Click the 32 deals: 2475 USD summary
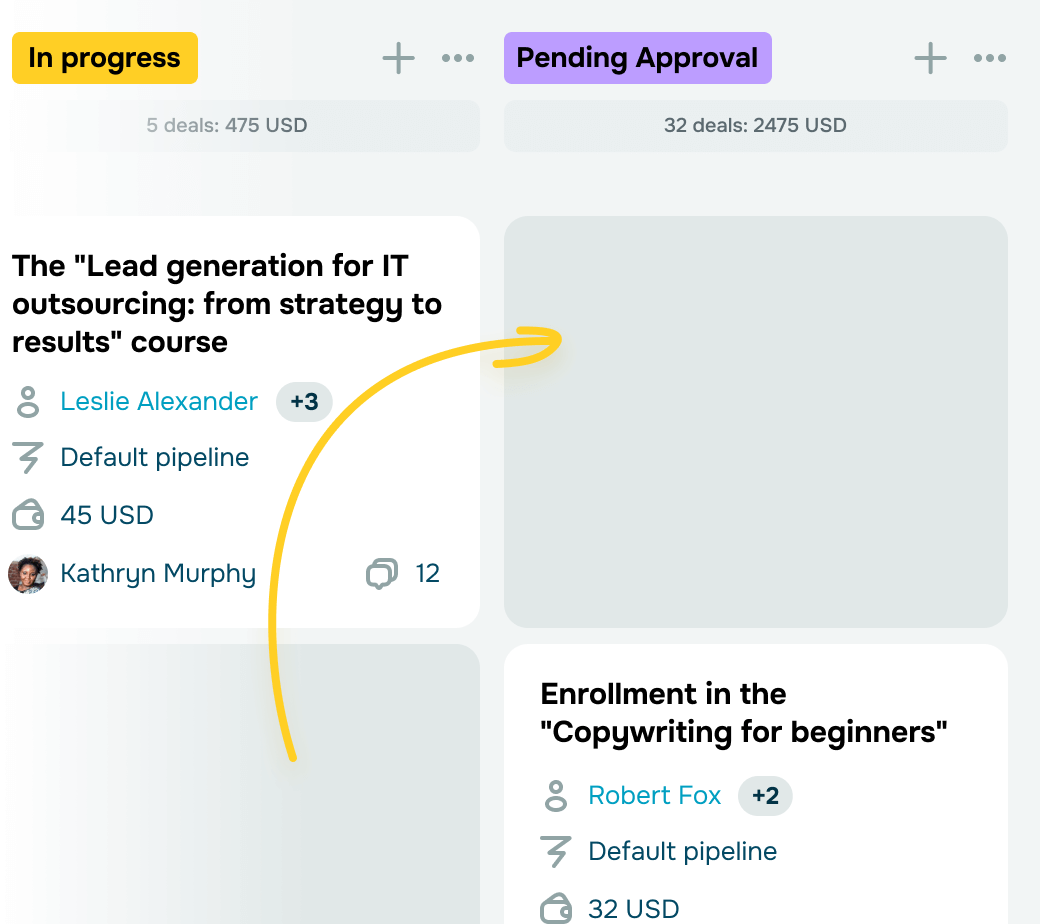Image resolution: width=1040 pixels, height=924 pixels. click(755, 125)
